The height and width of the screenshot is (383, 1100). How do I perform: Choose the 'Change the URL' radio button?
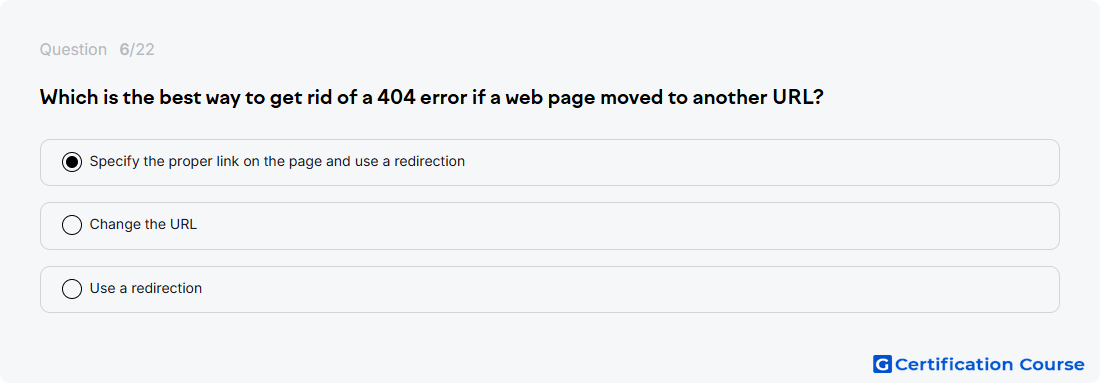tap(72, 225)
